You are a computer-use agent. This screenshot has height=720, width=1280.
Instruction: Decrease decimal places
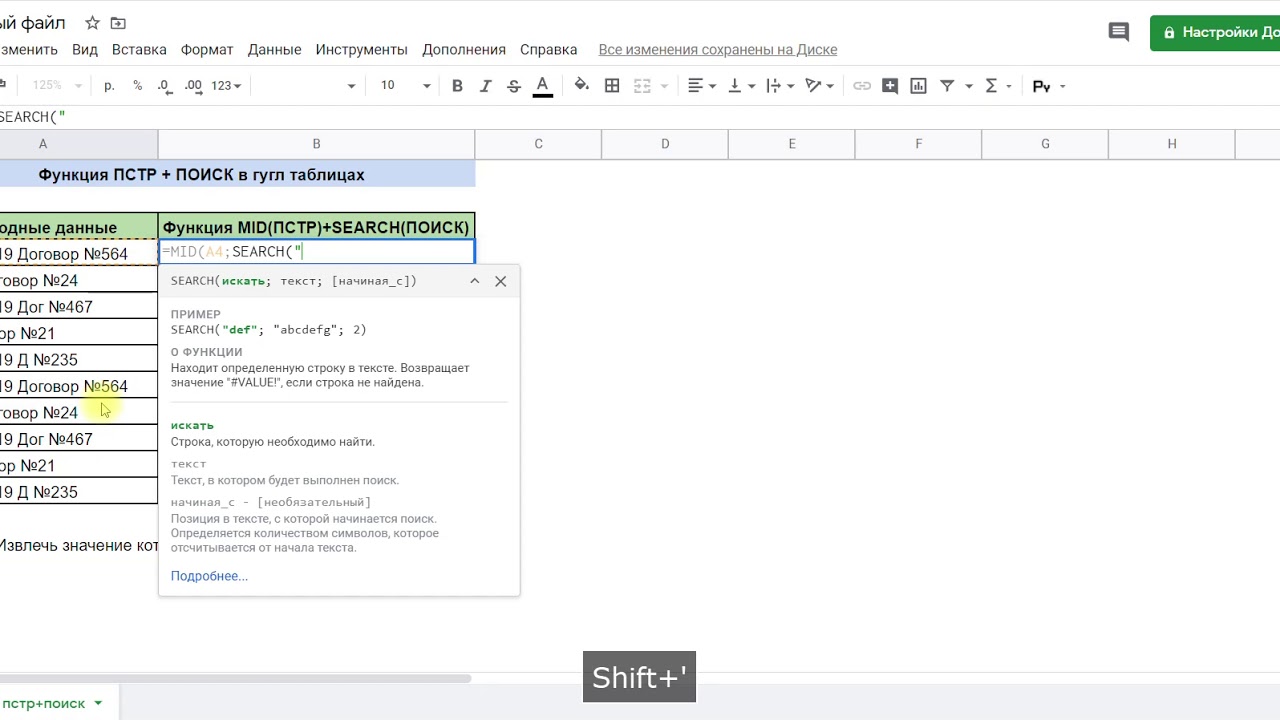coord(165,86)
